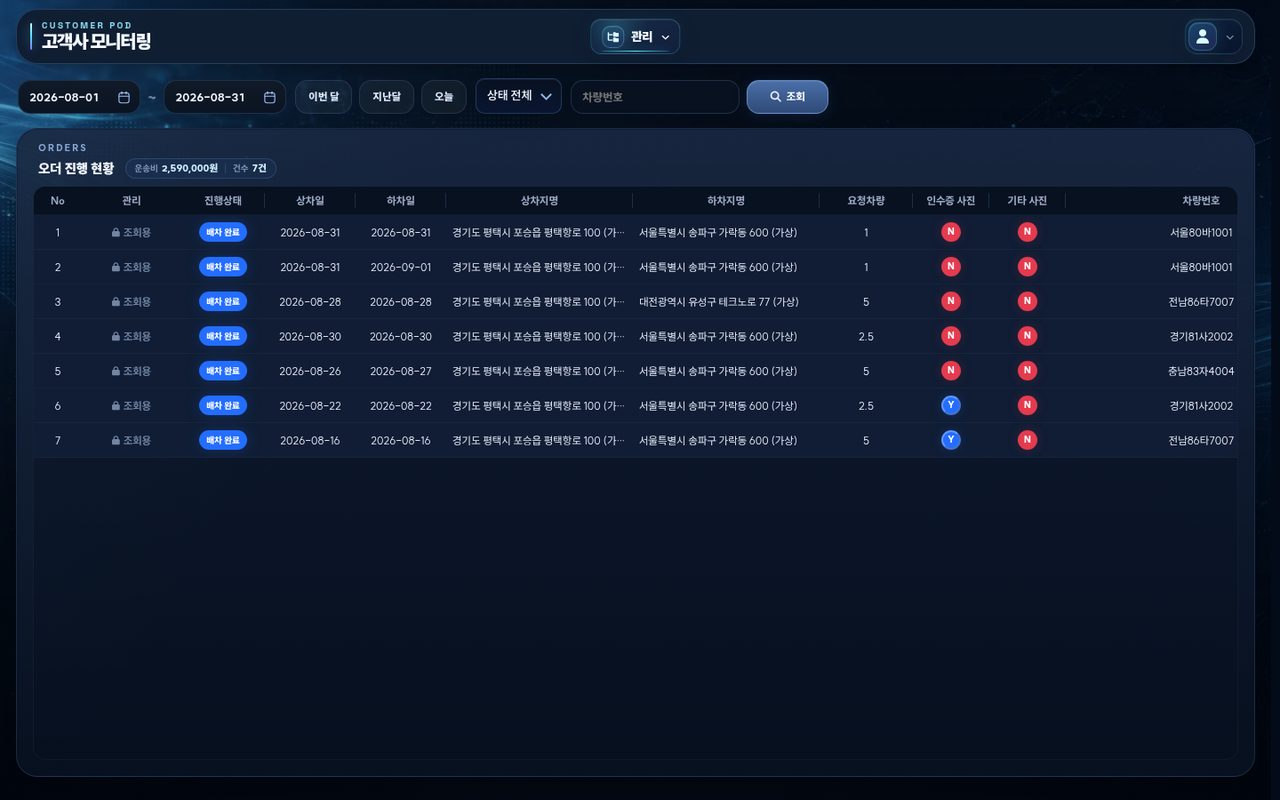Screen dimensions: 1280x800
Task: Click 인수증 사진 Y badge for row 6
Action: pos(951,406)
